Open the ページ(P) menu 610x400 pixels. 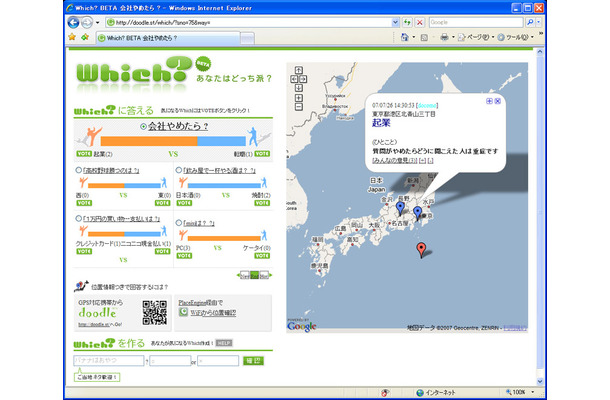click(475, 37)
